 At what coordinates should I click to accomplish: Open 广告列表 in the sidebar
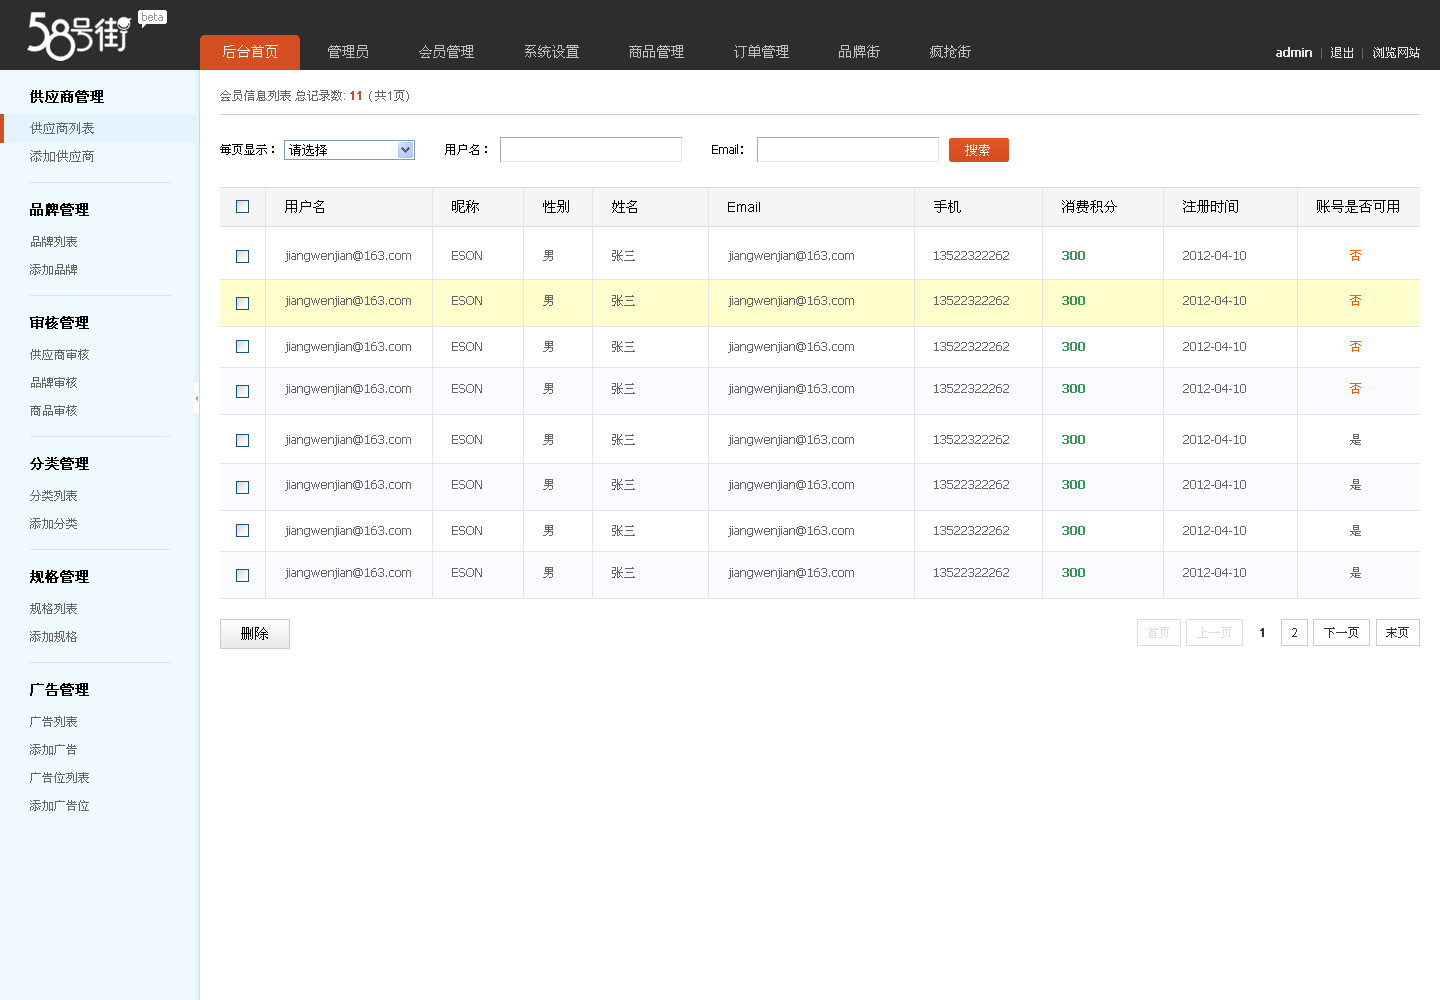tap(54, 721)
